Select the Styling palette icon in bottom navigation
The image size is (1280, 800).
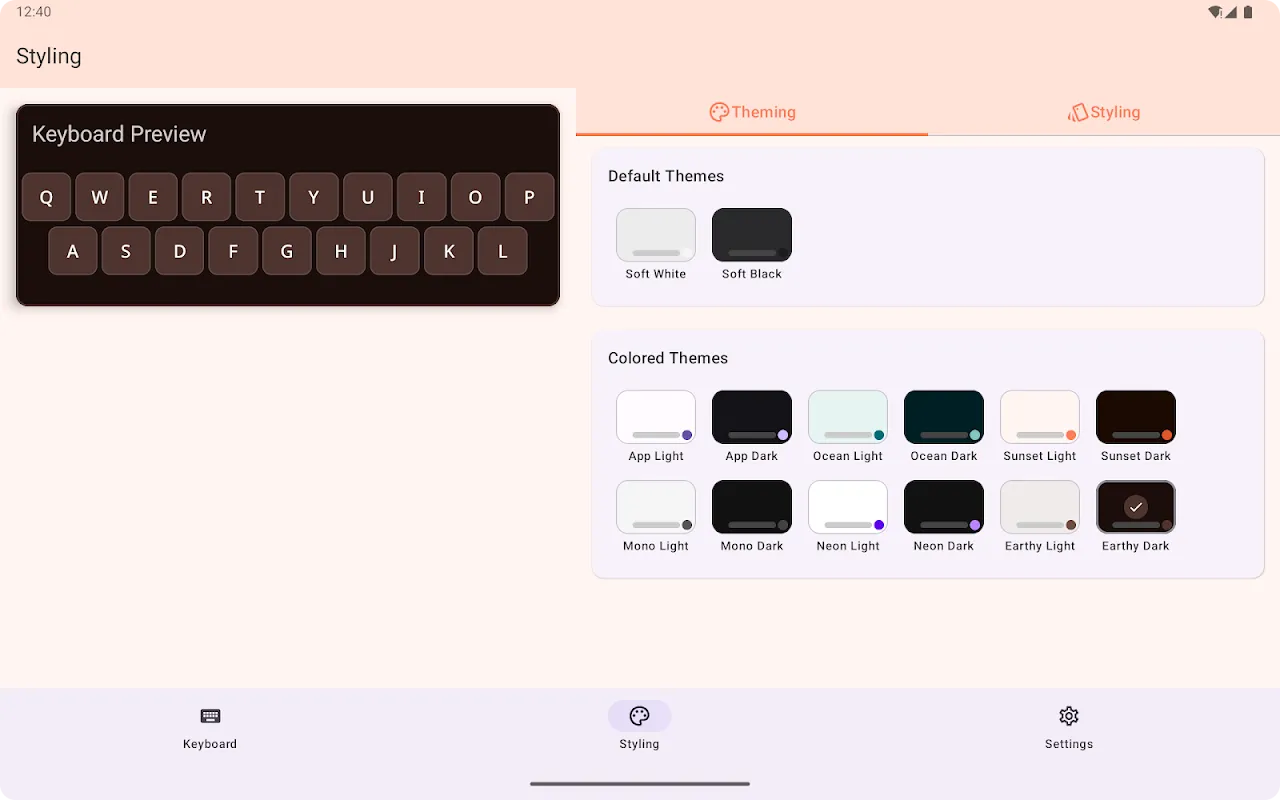[x=640, y=716]
